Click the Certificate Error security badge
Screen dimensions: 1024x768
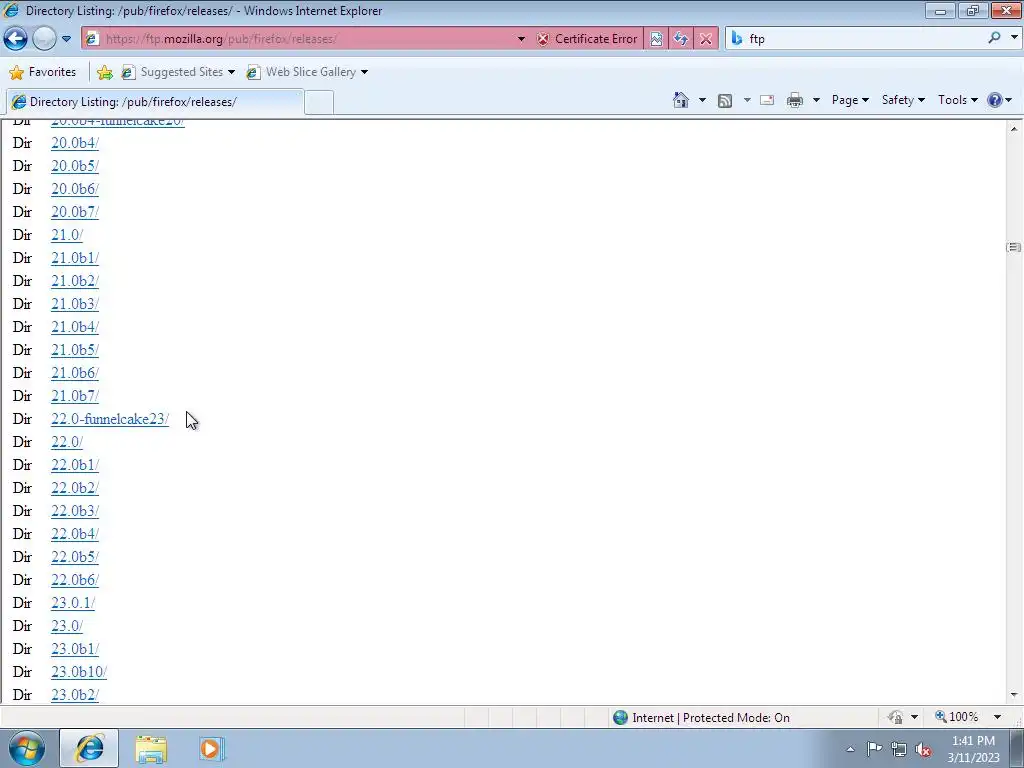[x=587, y=39]
